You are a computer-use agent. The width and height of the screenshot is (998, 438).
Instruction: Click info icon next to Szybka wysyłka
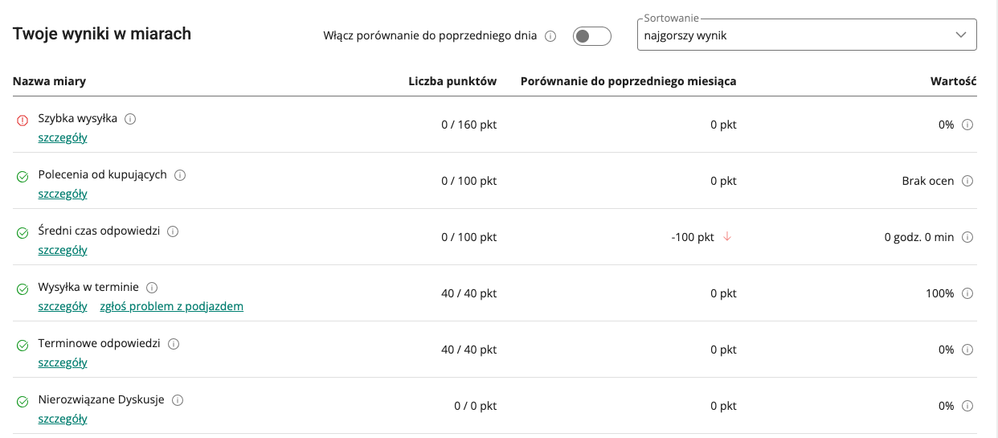[130, 118]
